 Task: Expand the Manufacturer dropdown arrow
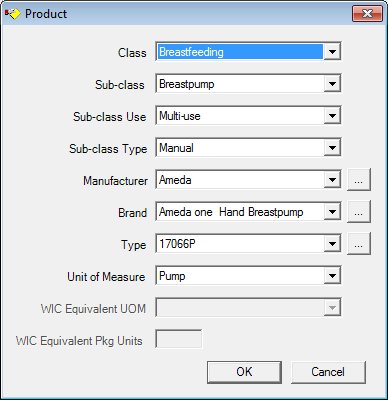tap(332, 180)
